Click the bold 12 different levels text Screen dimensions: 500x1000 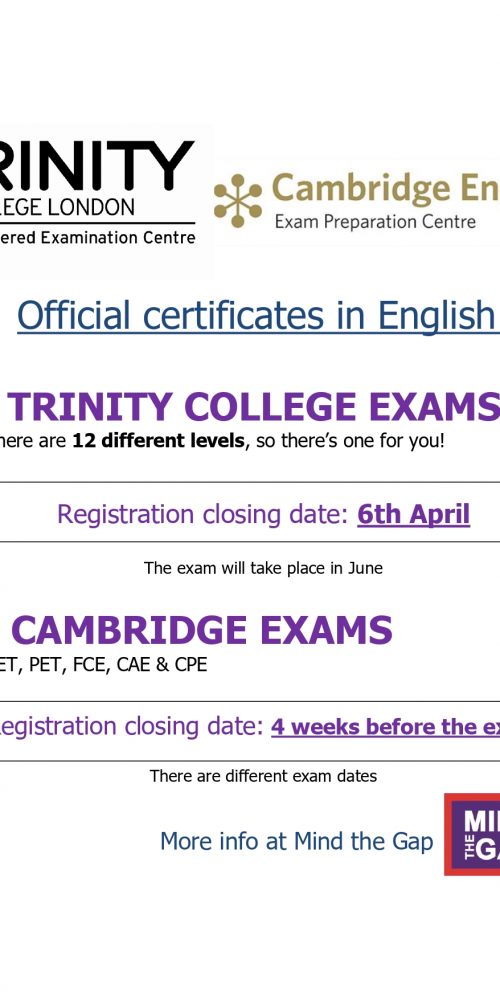[x=158, y=441]
